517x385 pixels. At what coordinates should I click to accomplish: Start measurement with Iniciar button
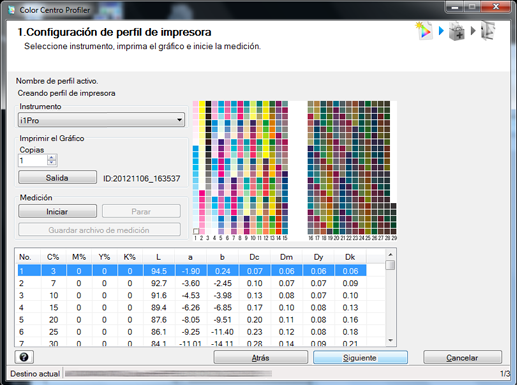(x=57, y=211)
